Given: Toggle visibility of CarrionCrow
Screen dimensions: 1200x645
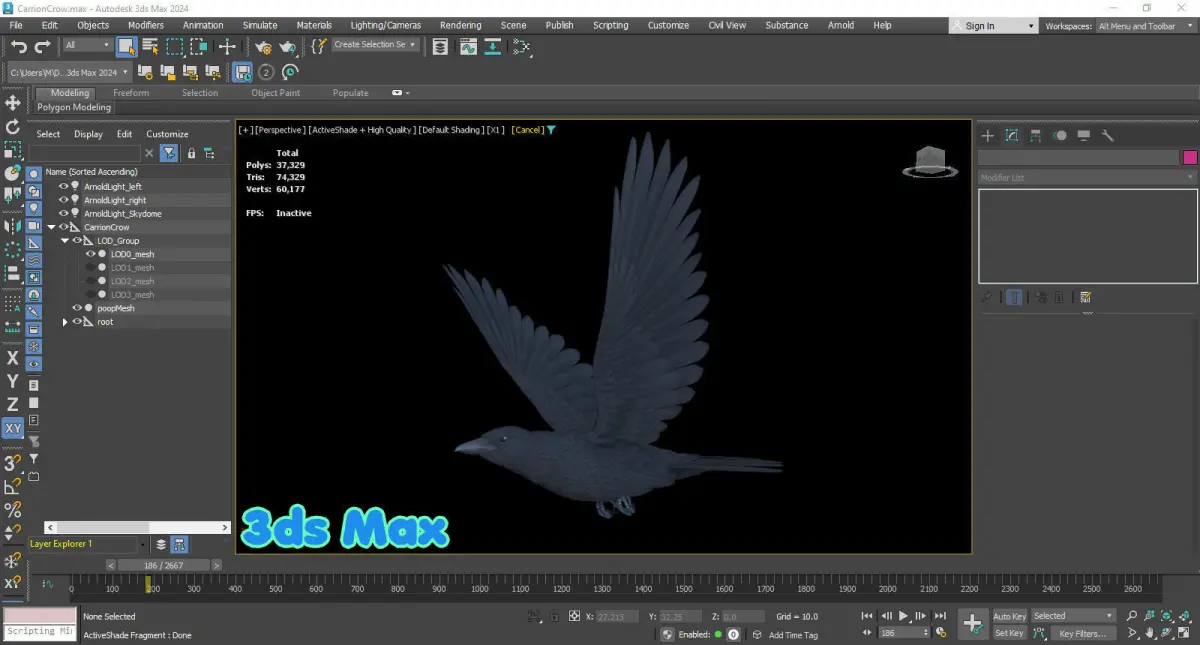Looking at the screenshot, I should point(63,227).
